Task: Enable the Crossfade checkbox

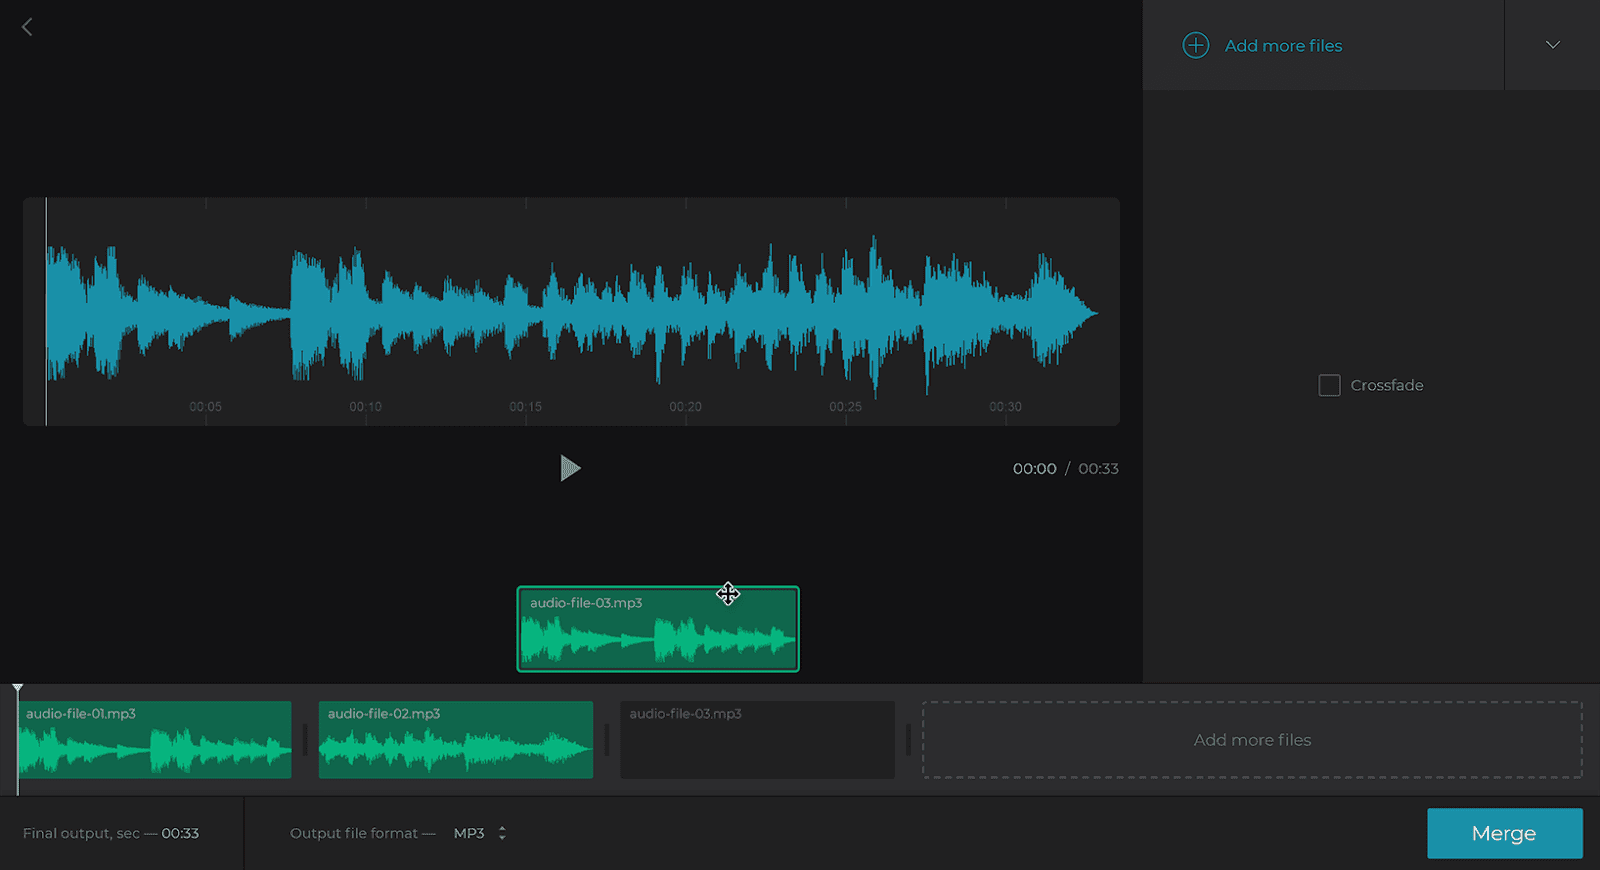Action: click(1329, 385)
